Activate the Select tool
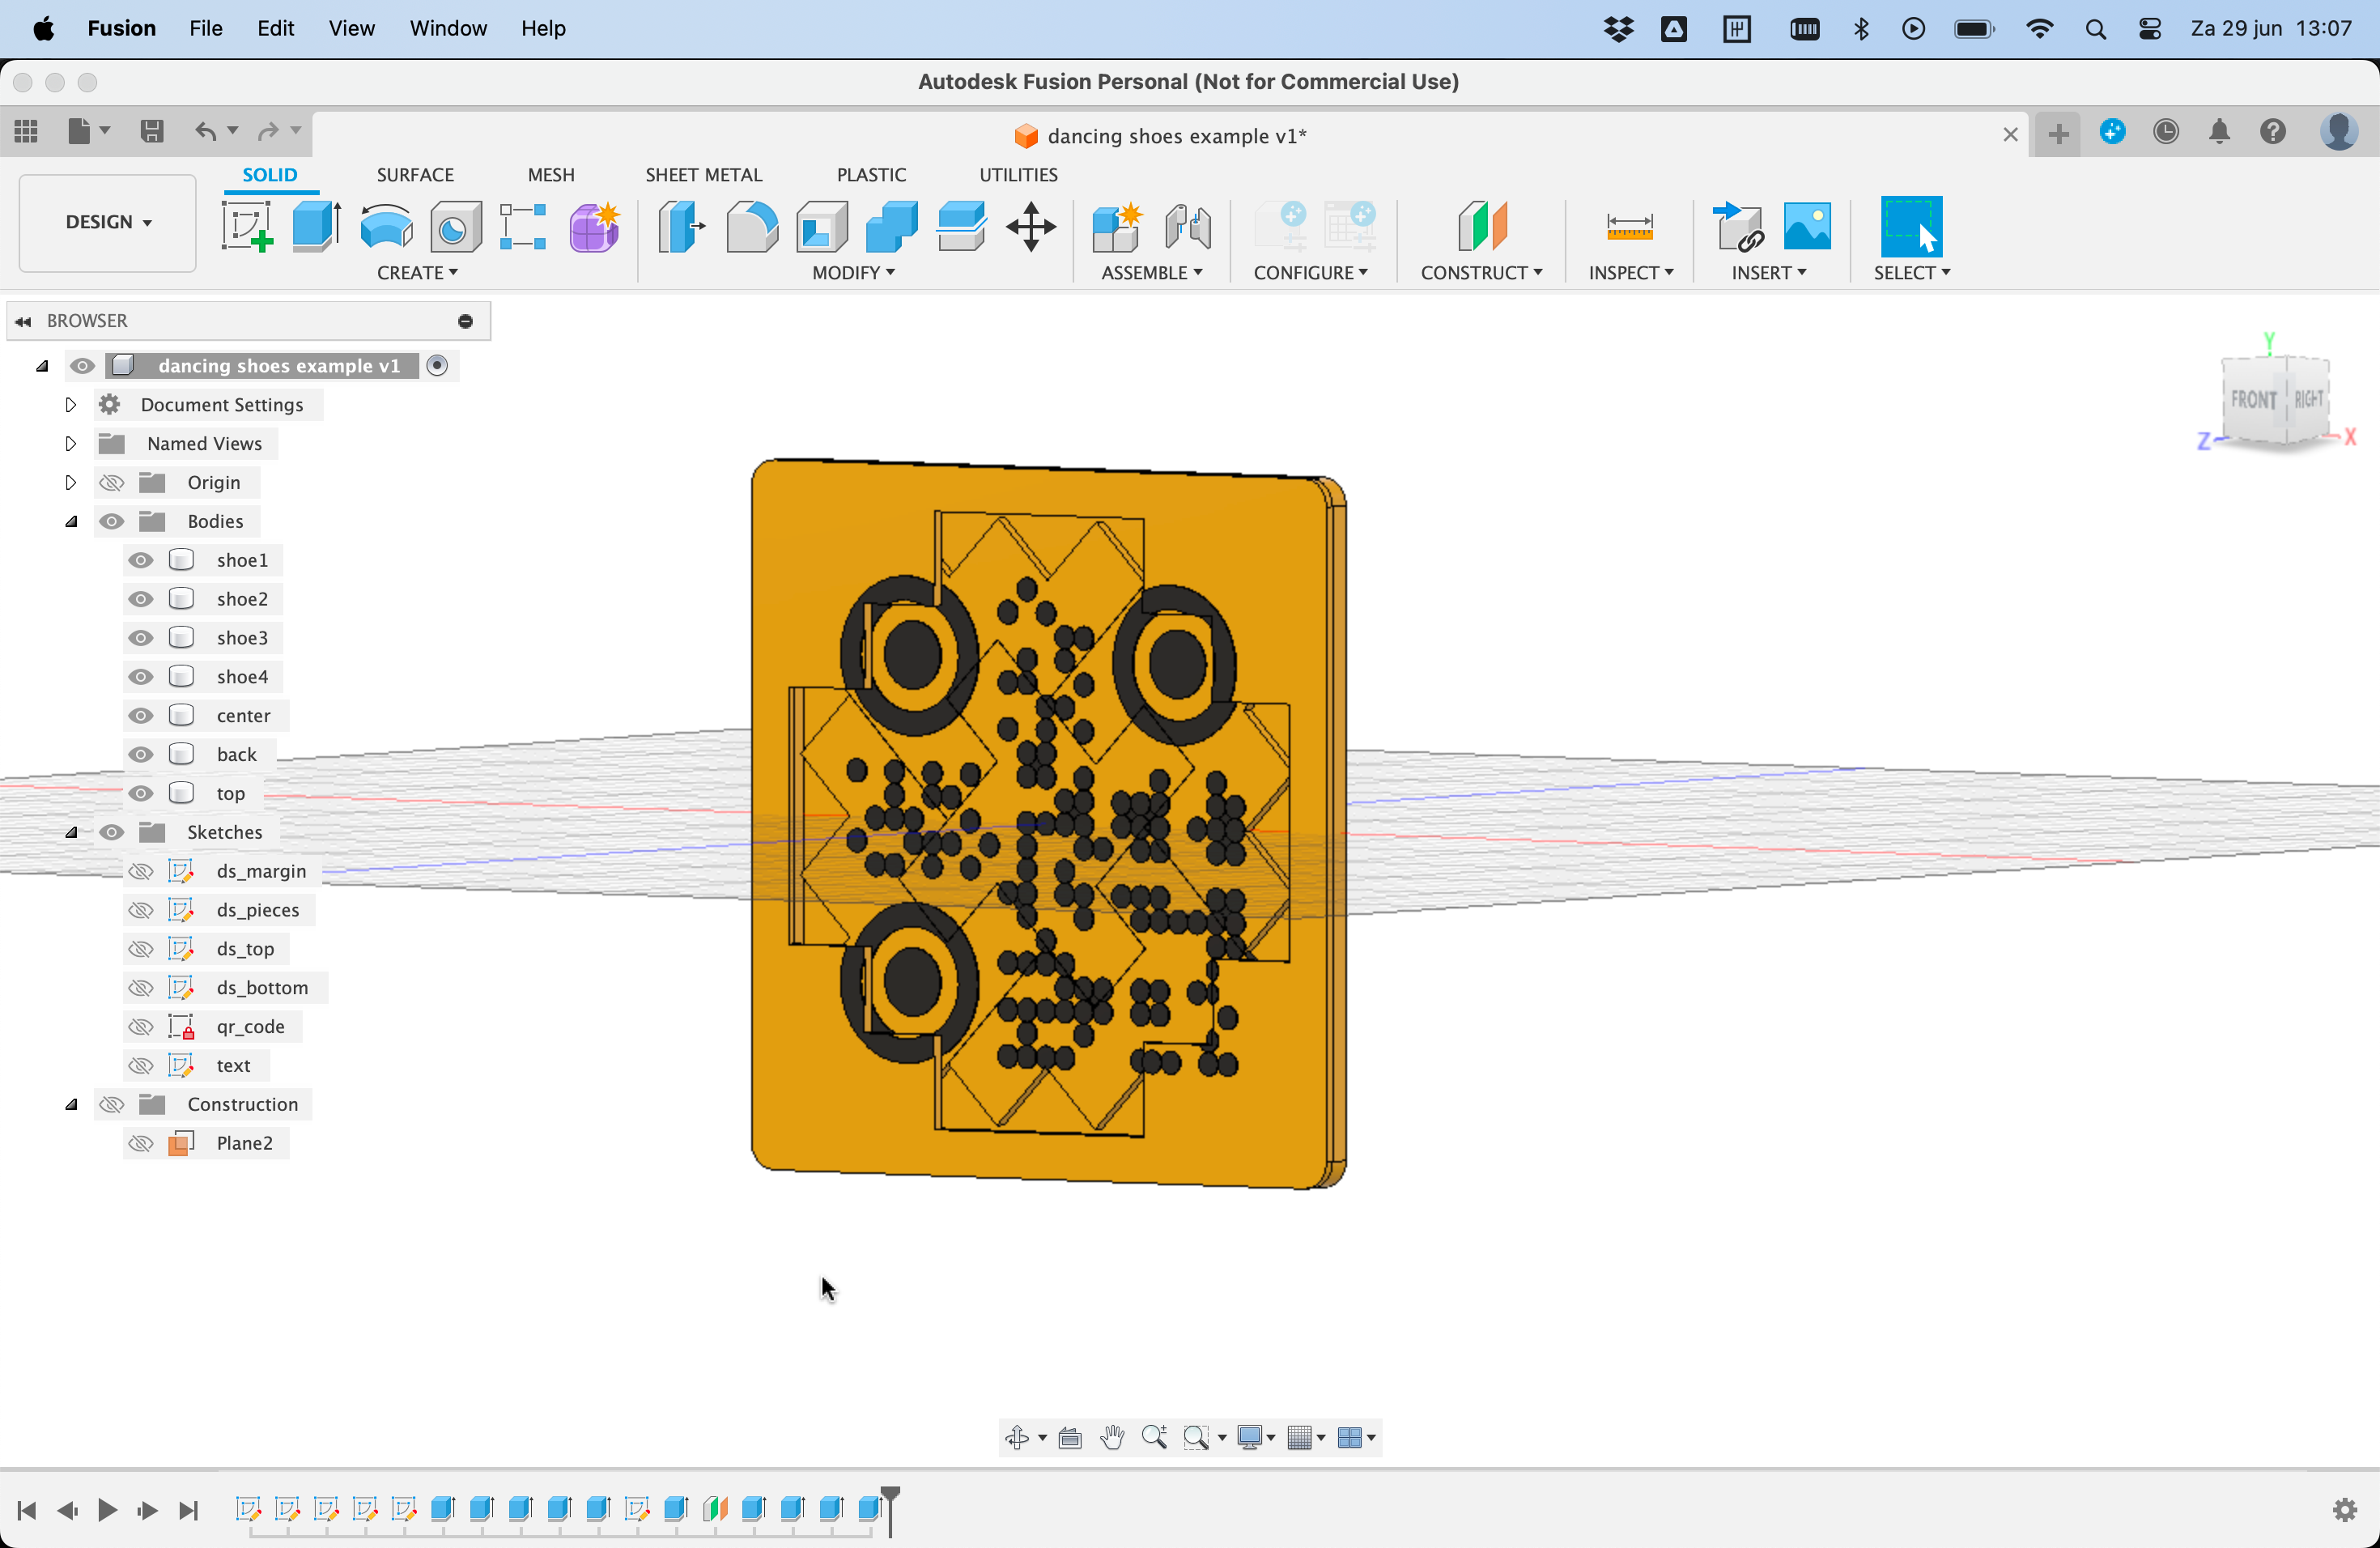The width and height of the screenshot is (2380, 1548). point(1911,226)
